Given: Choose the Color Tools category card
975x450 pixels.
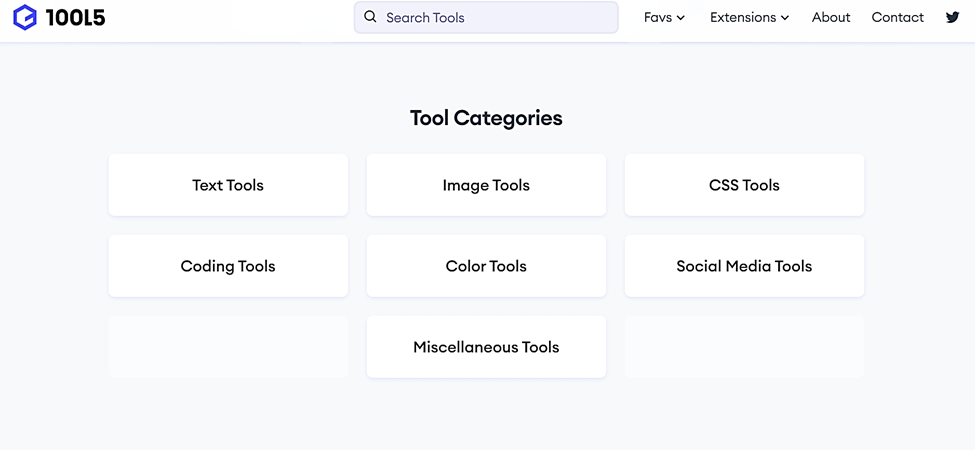Looking at the screenshot, I should (486, 266).
